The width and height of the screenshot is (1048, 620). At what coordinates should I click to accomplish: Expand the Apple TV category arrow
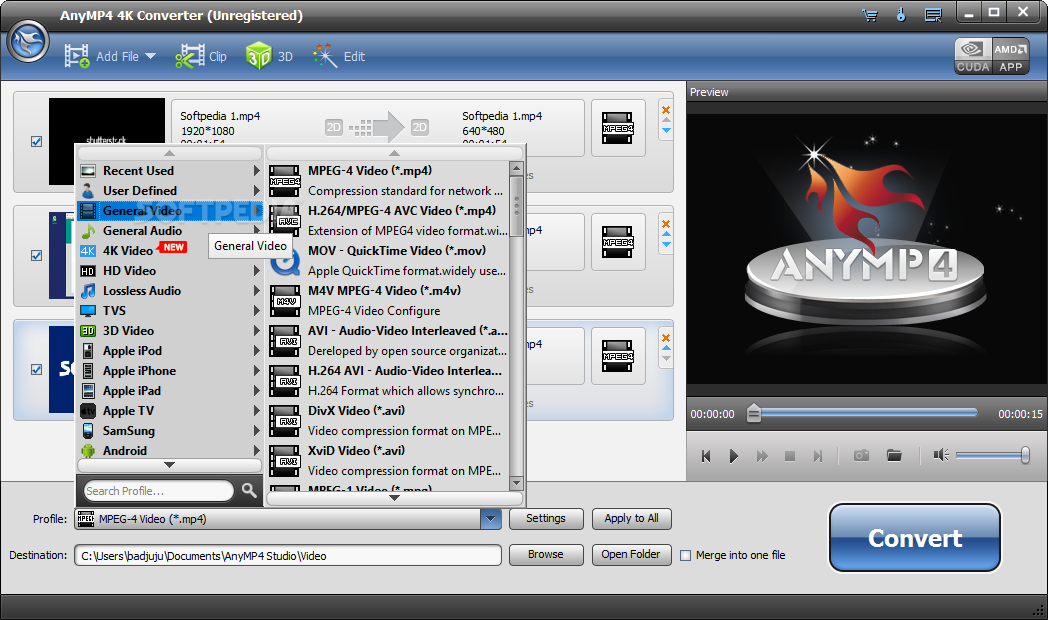point(257,411)
